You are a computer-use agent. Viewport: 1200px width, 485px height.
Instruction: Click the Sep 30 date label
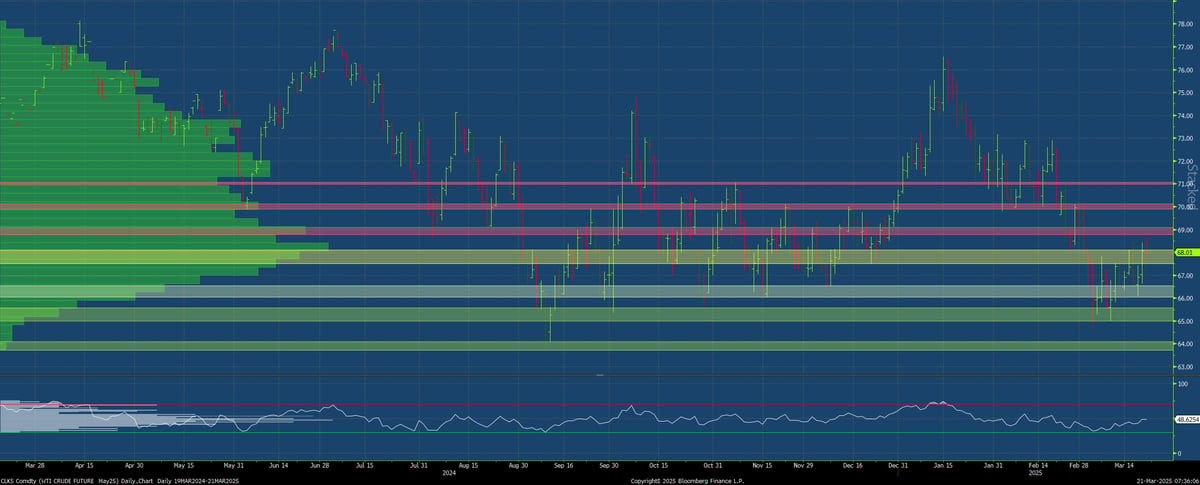click(608, 465)
